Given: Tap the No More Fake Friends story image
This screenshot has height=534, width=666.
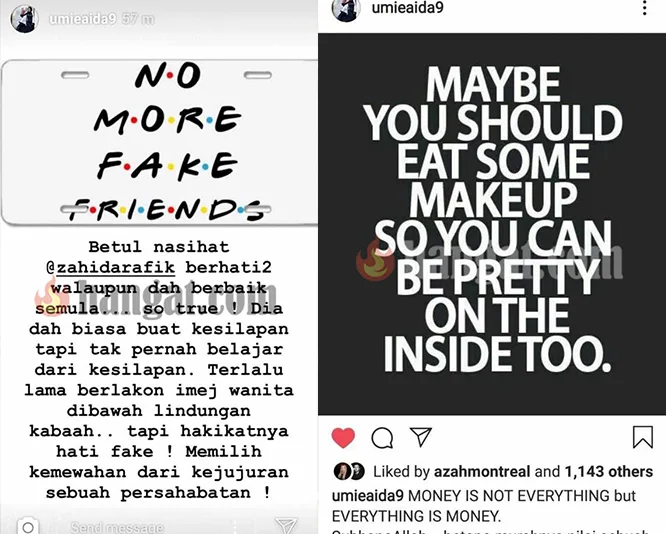Looking at the screenshot, I should click(159, 142).
